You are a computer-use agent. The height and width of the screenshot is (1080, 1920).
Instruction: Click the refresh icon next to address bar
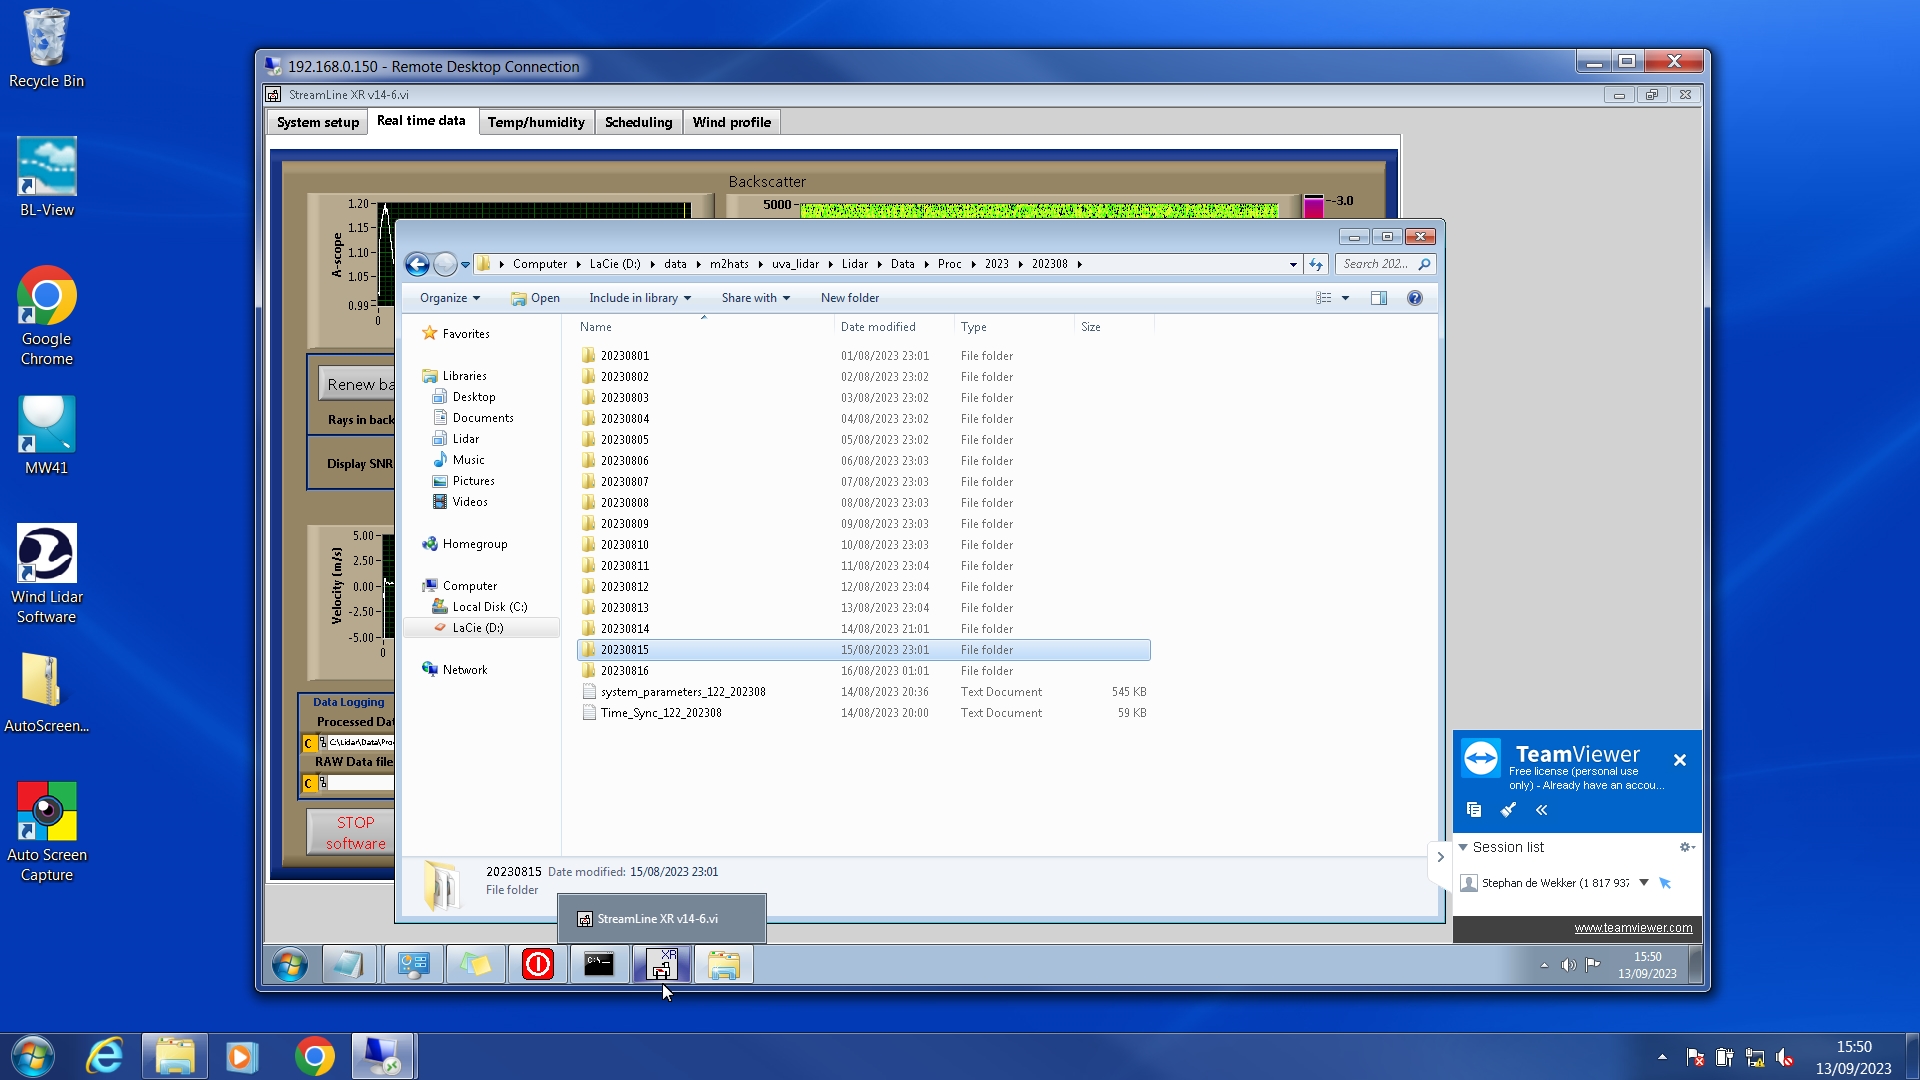(1316, 264)
